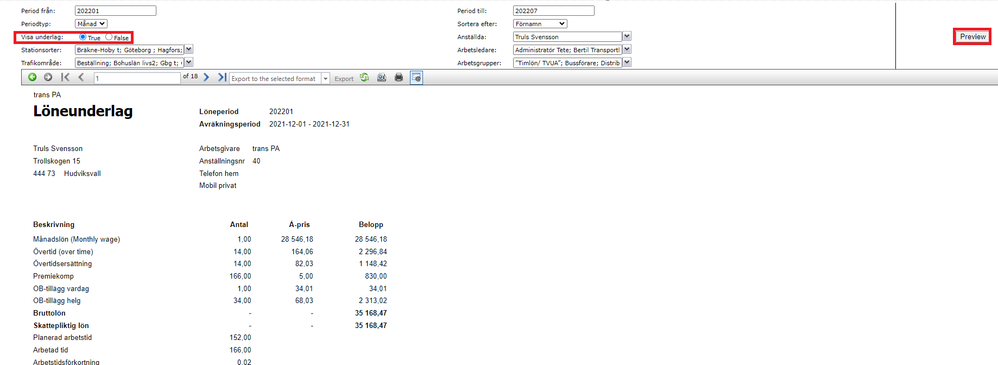The width and height of the screenshot is (998, 365).
Task: Click the Monthly wage amount 28 546,18 in Belopp
Action: coord(372,240)
